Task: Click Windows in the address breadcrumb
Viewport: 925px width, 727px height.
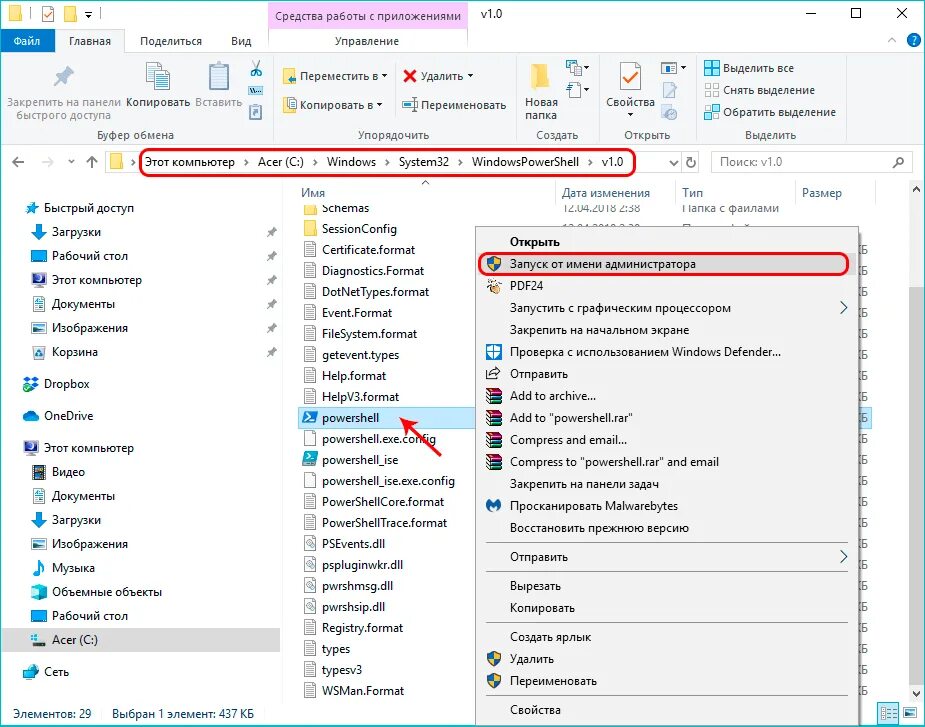Action: [x=351, y=162]
